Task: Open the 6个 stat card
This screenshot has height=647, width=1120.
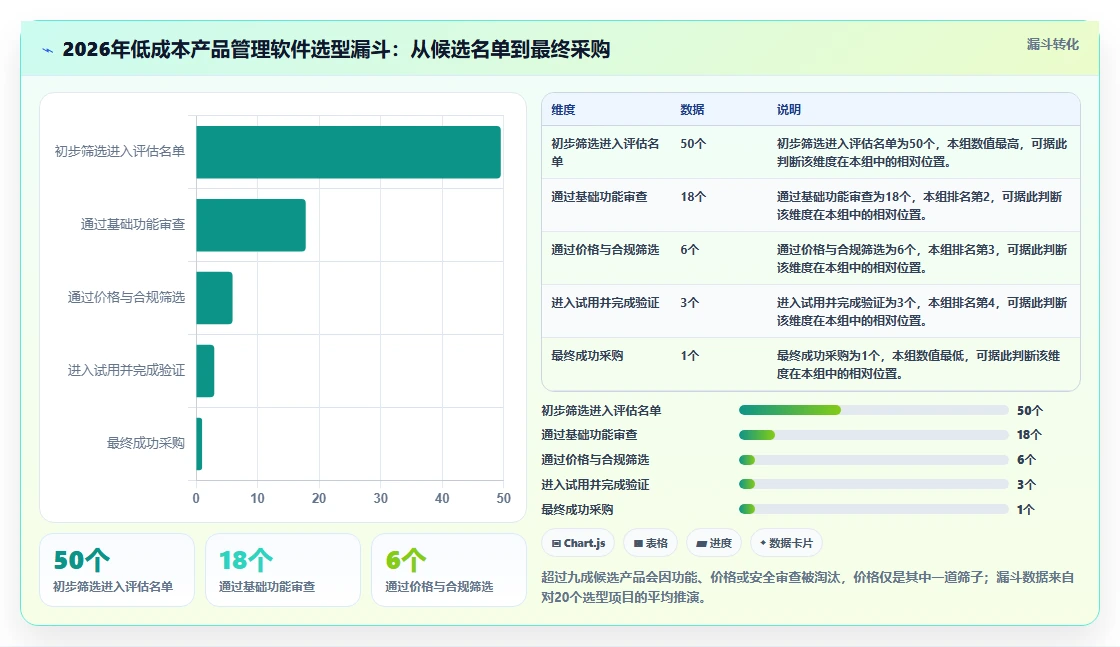Action: [449, 570]
